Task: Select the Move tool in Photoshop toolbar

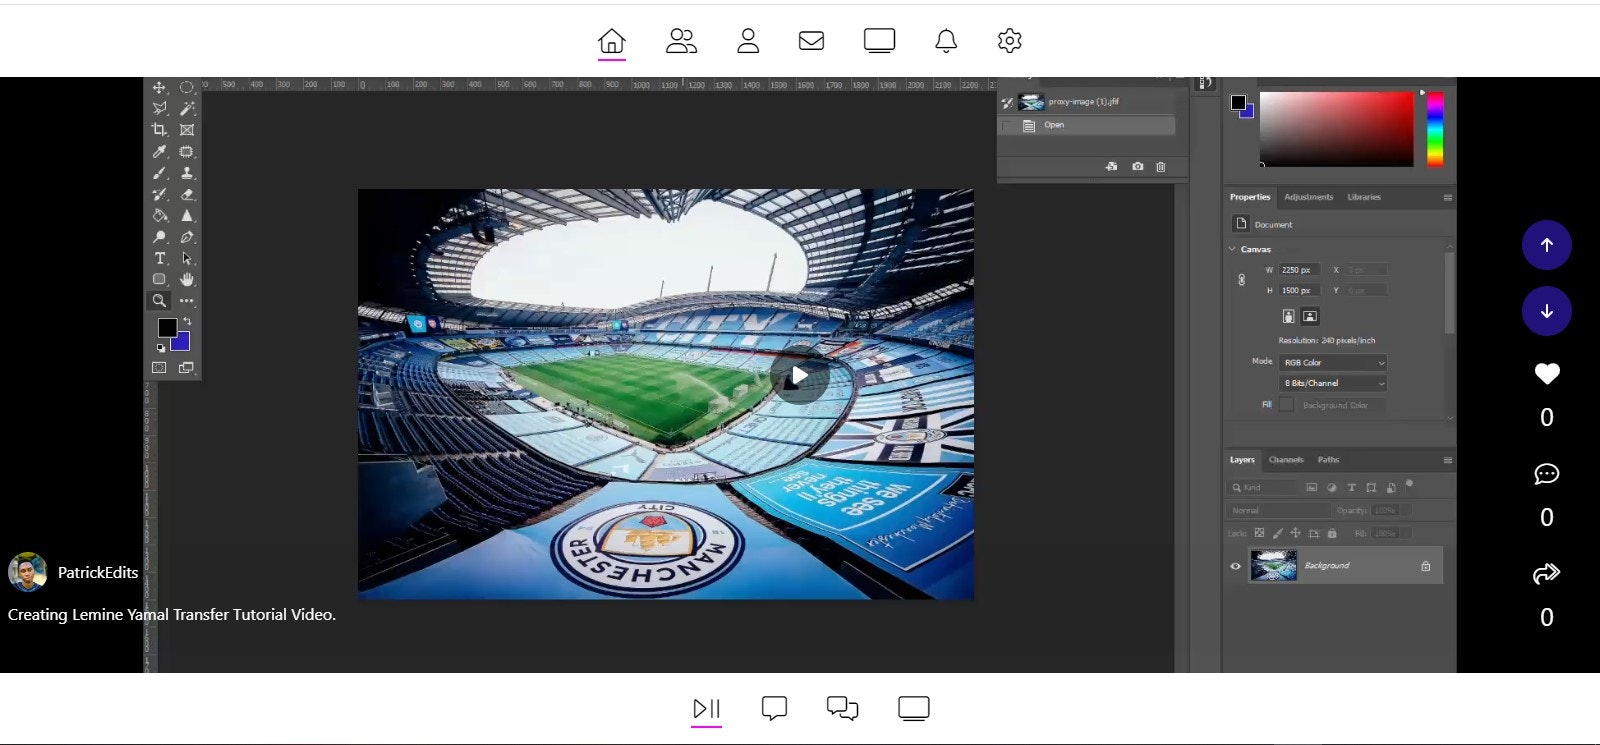Action: [159, 88]
